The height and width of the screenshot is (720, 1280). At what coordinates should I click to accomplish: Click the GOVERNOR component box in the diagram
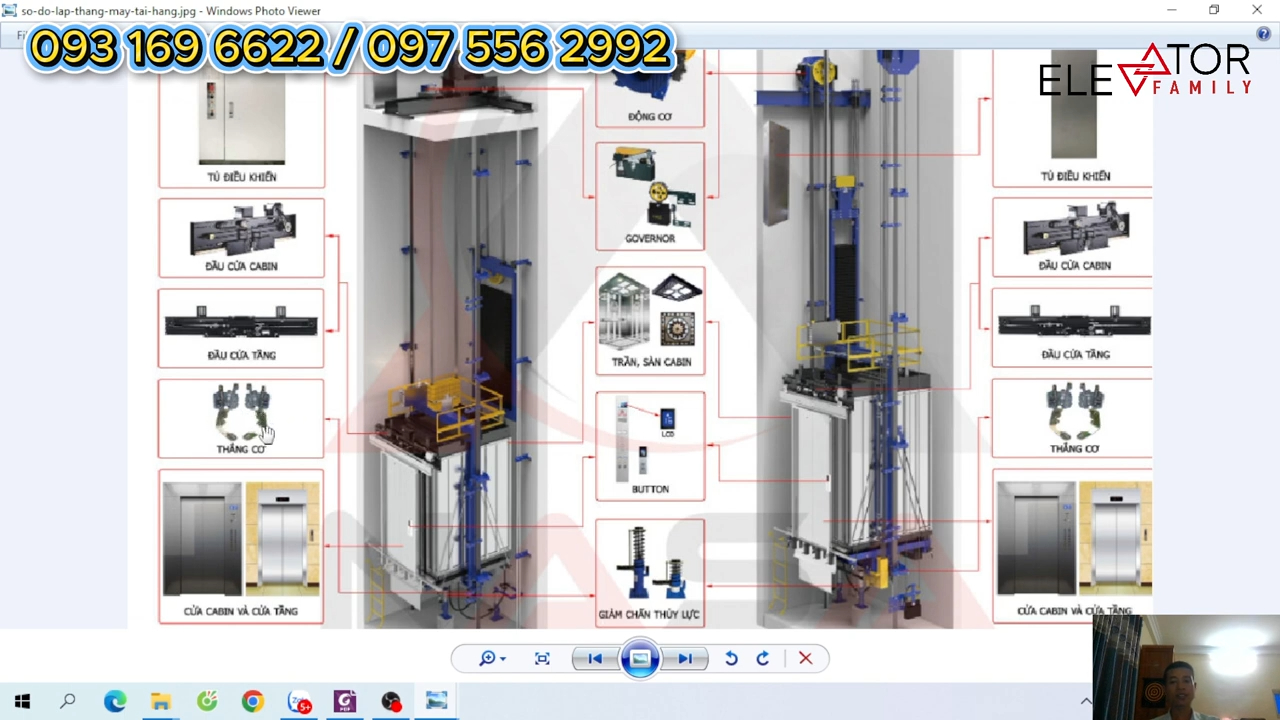[x=650, y=196]
